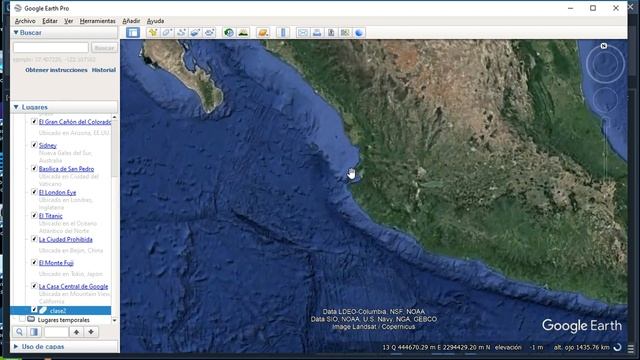Click the streaming status icon in status bar
Screen dimensions: 640x360
618,347
